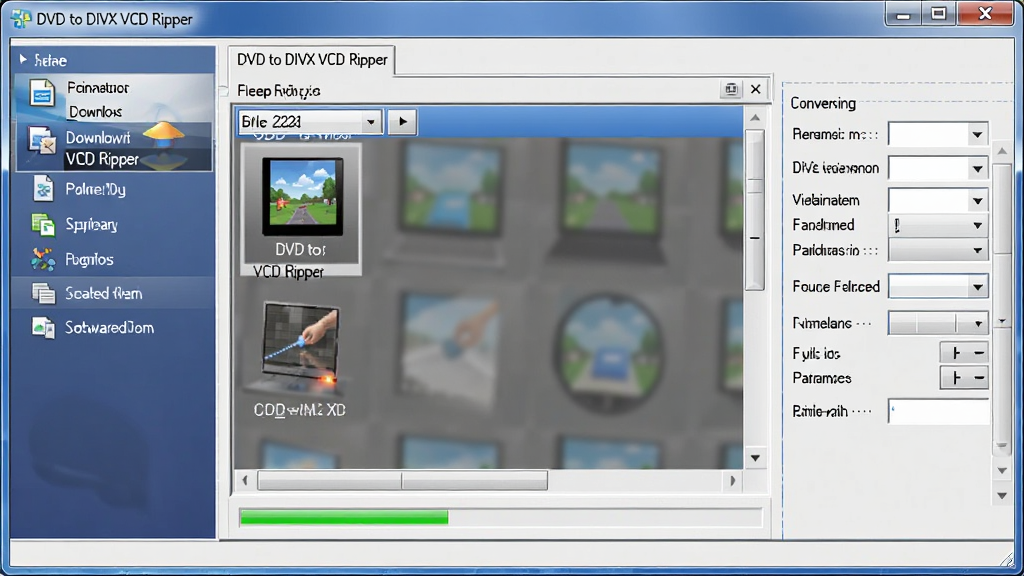Click the thumbnail list scroll-up arrow
Viewport: 1024px width, 576px height.
click(x=755, y=118)
